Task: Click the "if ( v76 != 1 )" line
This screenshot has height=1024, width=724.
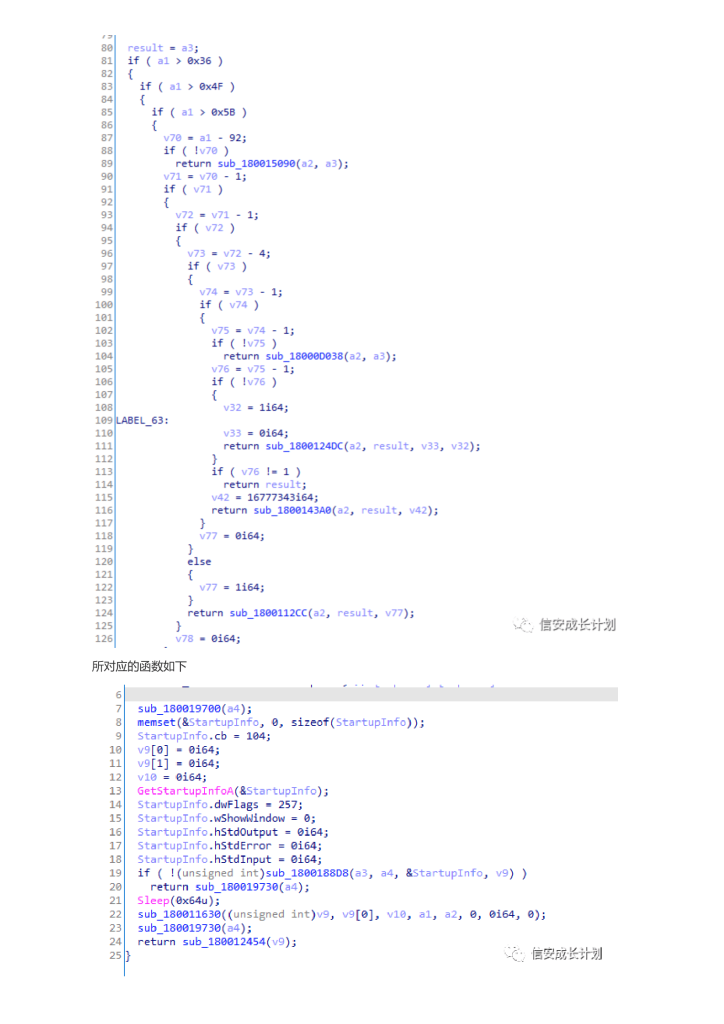Action: click(256, 472)
